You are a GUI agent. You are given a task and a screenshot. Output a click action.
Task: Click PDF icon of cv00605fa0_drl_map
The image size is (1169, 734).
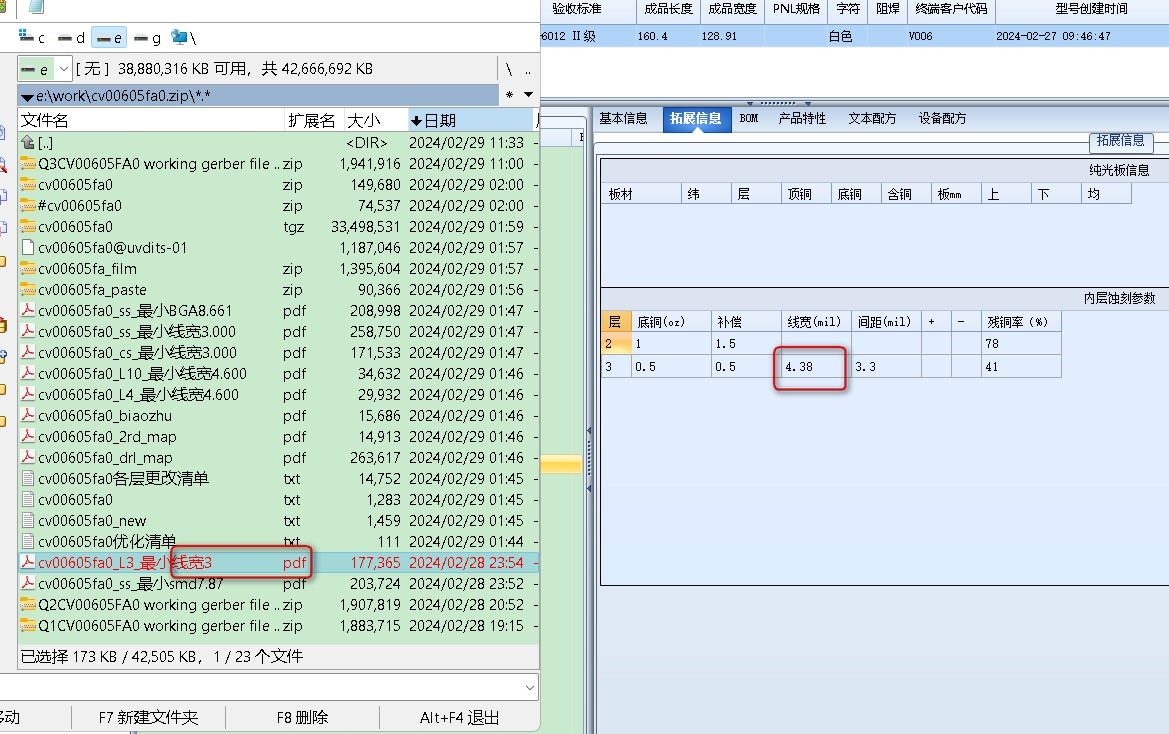(28, 457)
